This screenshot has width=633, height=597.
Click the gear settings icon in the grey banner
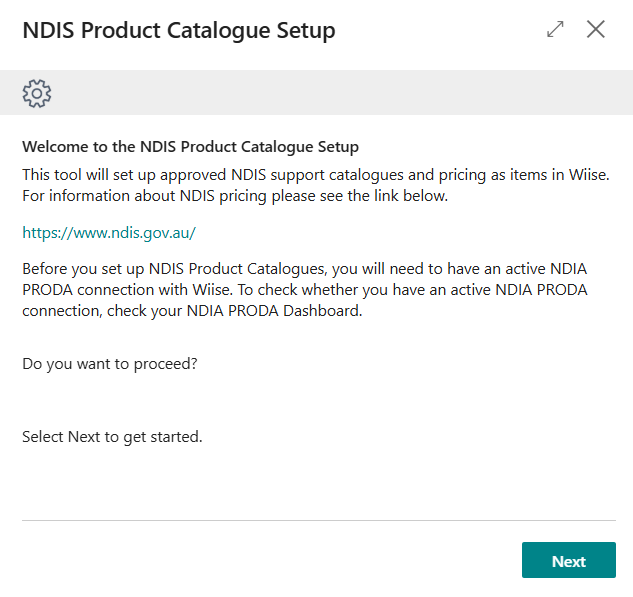click(x=37, y=93)
